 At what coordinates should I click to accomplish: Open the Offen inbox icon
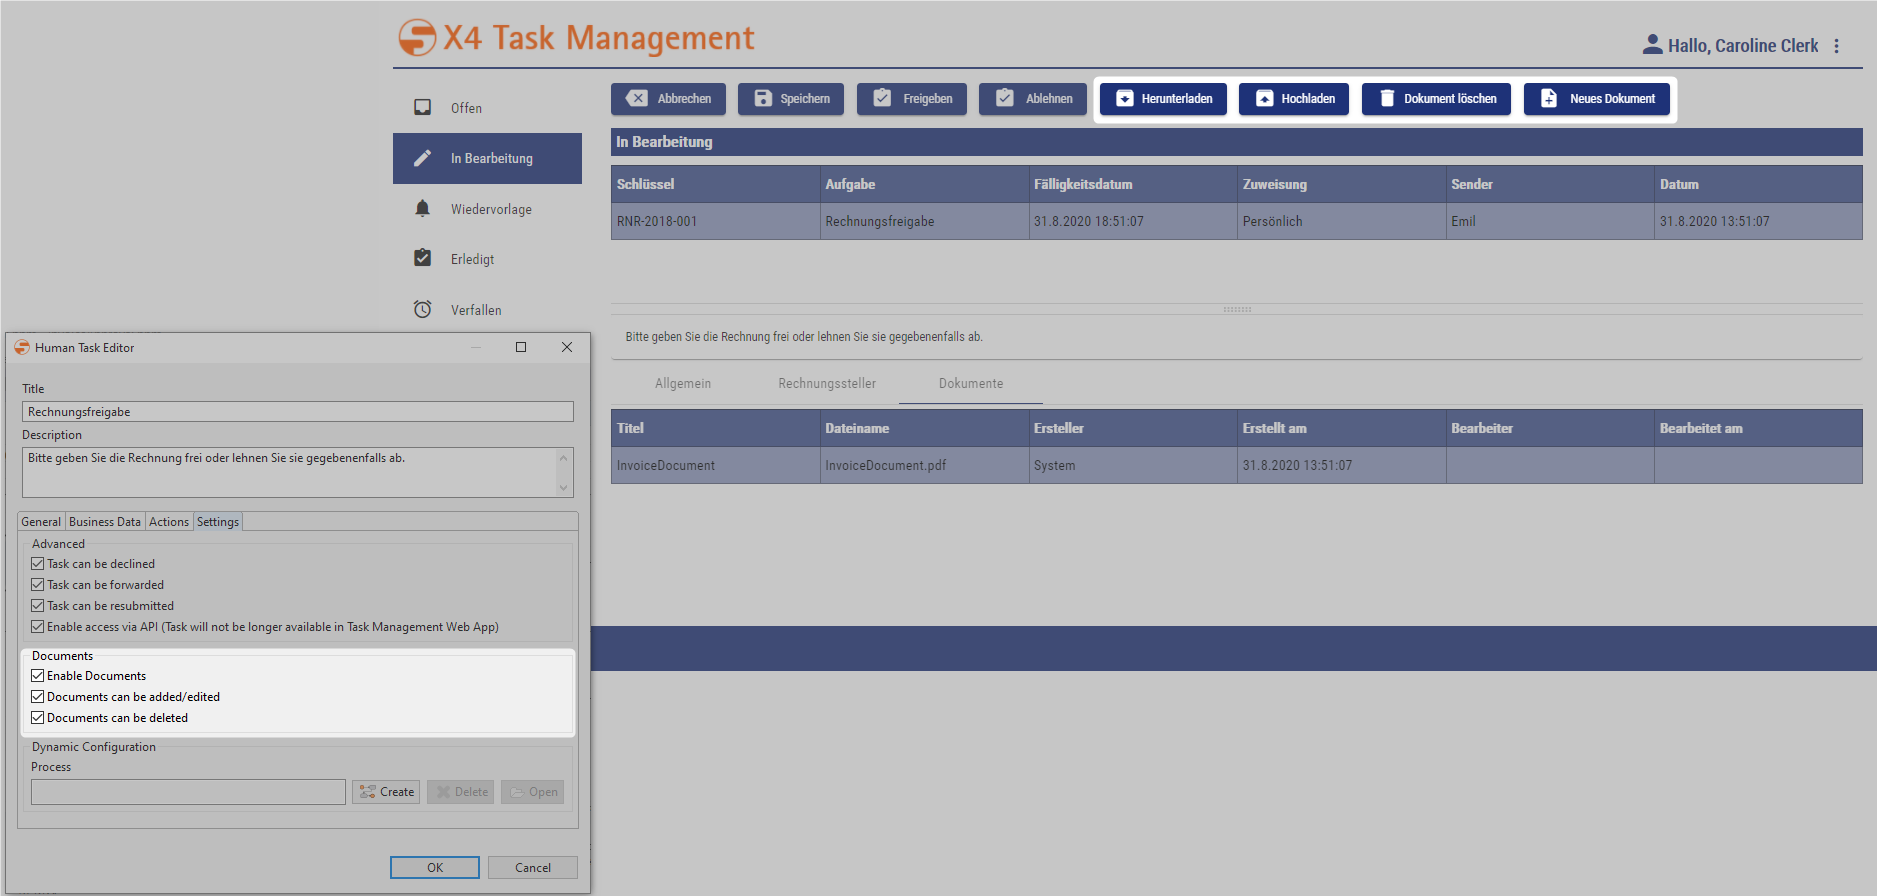423,107
